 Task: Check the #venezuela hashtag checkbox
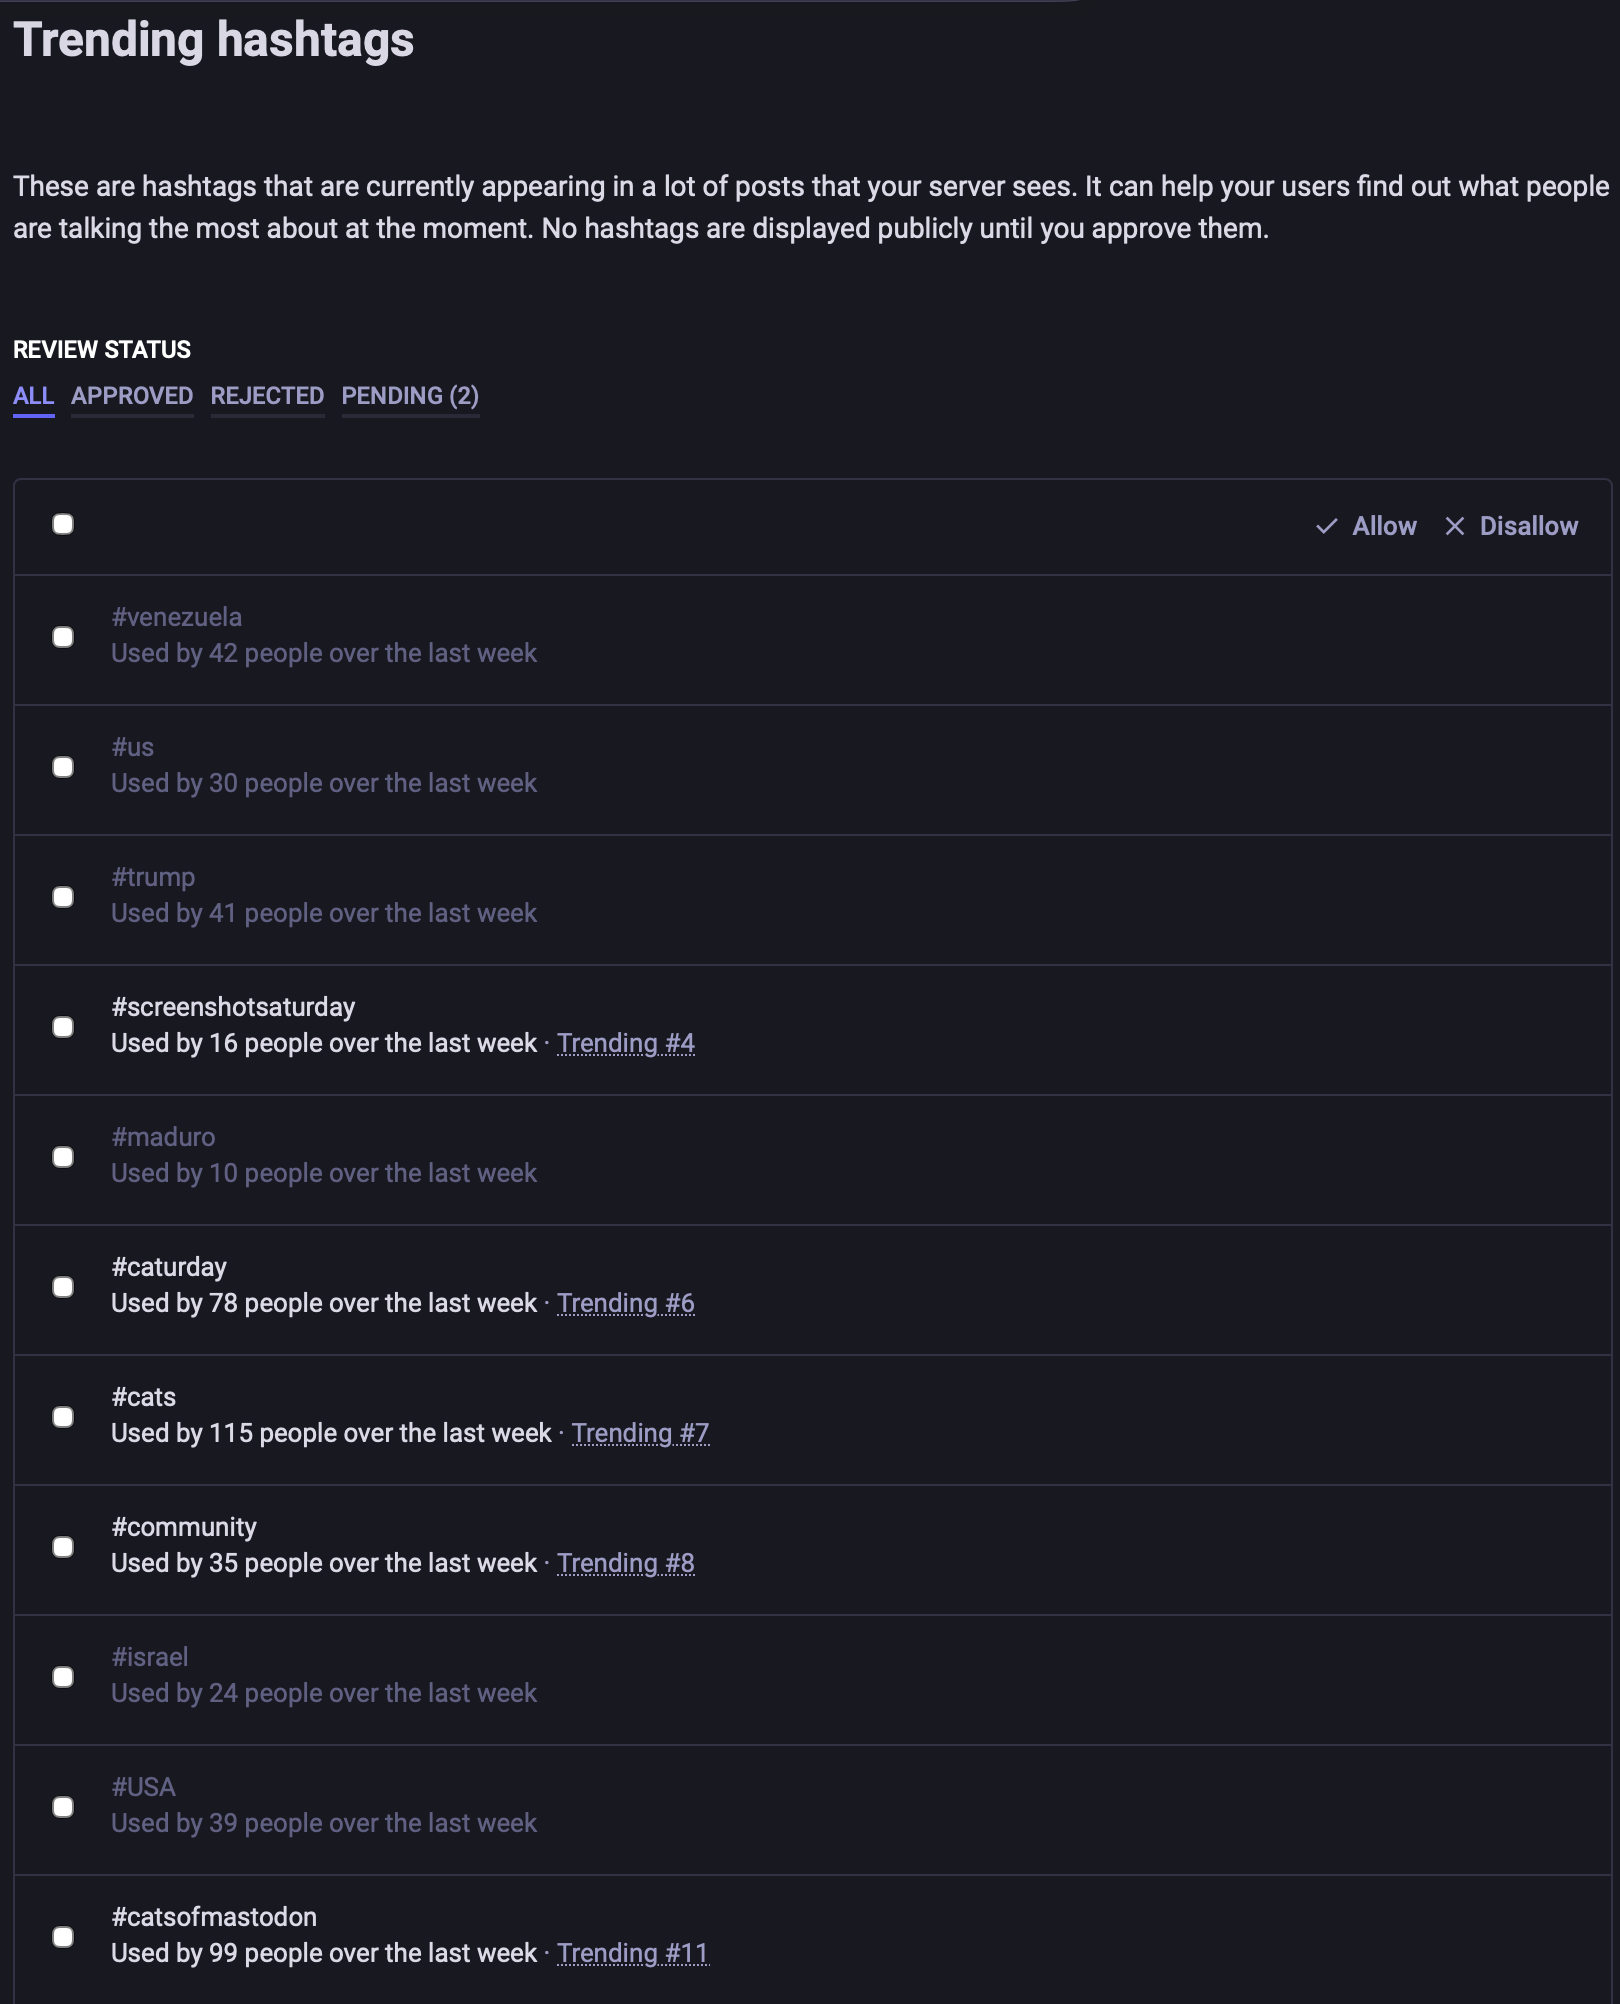63,637
